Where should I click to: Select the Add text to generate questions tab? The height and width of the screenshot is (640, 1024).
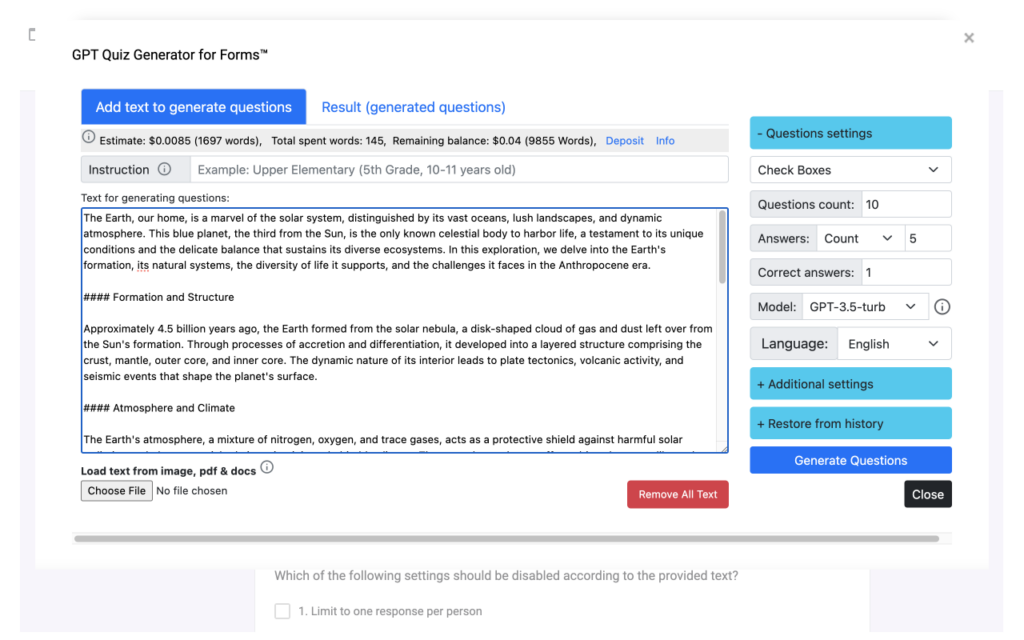click(193, 106)
